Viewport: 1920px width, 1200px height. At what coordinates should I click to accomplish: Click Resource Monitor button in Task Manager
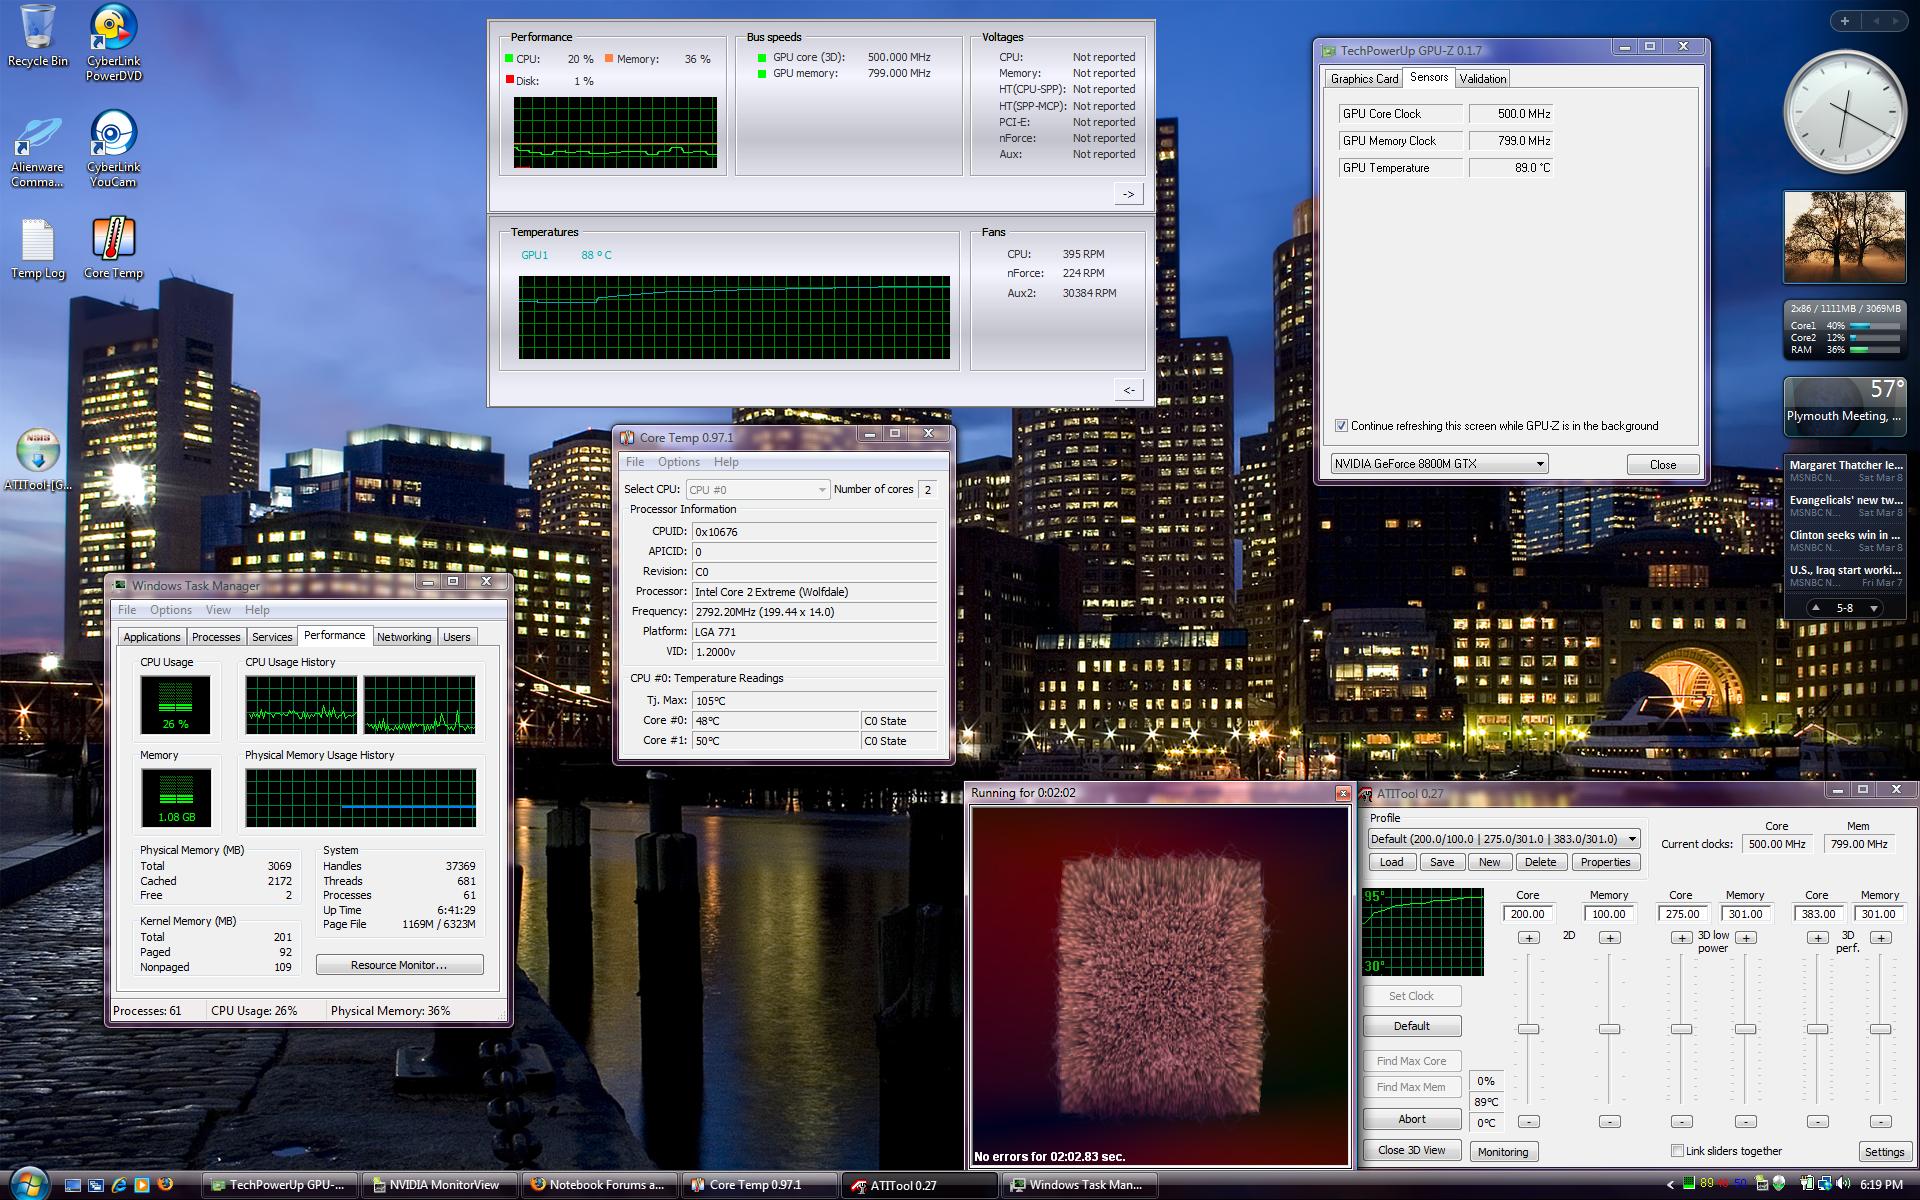pyautogui.click(x=399, y=965)
